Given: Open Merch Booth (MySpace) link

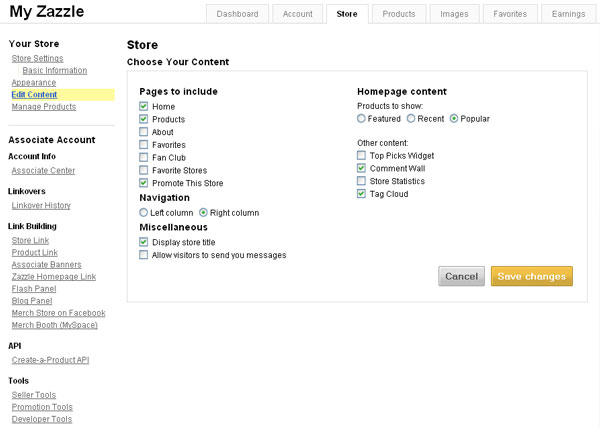Looking at the screenshot, I should pyautogui.click(x=54, y=325).
